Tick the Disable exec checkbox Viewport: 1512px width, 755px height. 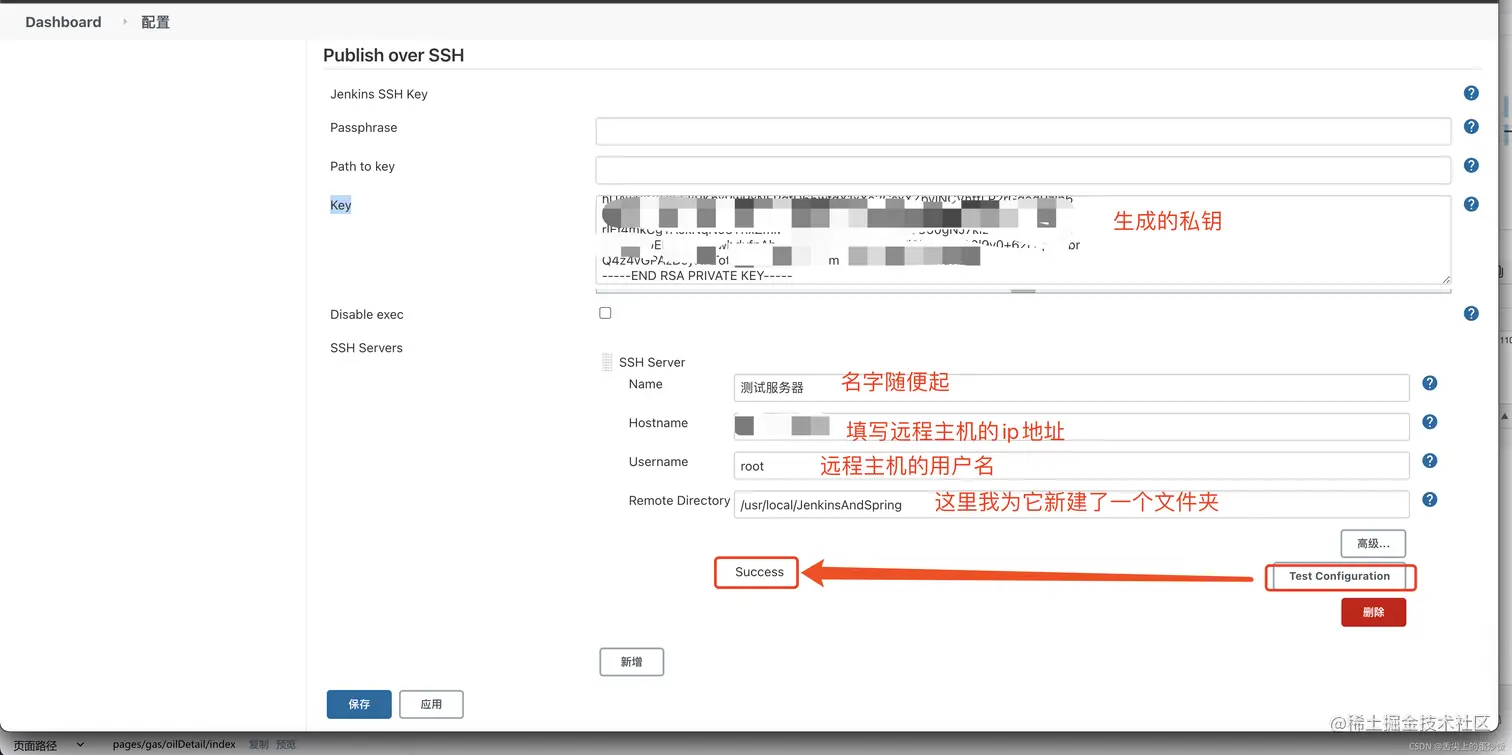tap(605, 313)
